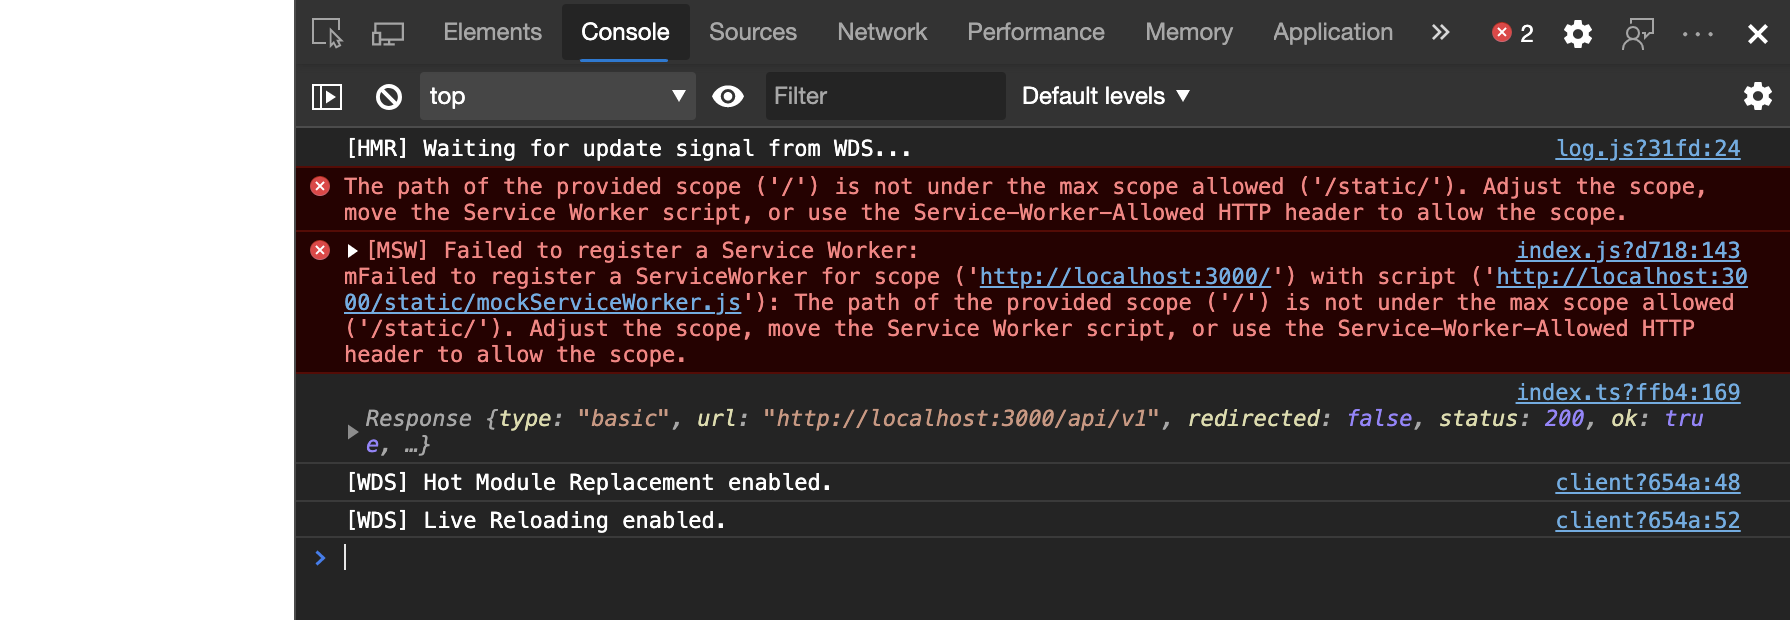Click the red error count badge
Viewport: 1790px width, 620px height.
coord(1513,33)
